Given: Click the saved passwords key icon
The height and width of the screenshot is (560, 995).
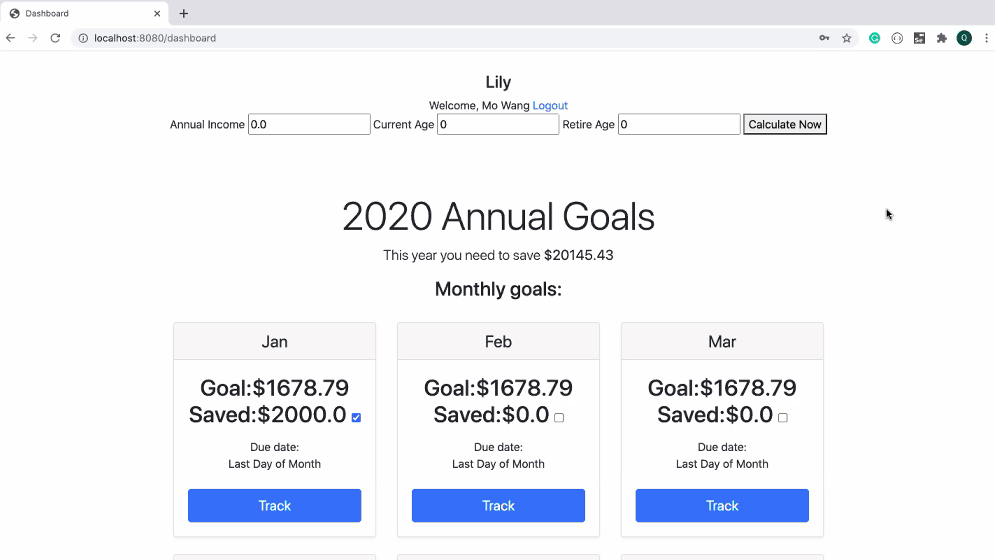Looking at the screenshot, I should [824, 38].
